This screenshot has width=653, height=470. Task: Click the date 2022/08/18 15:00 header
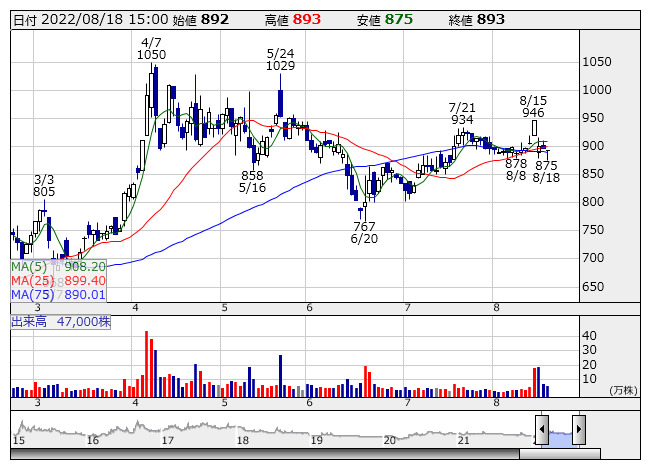[91, 20]
